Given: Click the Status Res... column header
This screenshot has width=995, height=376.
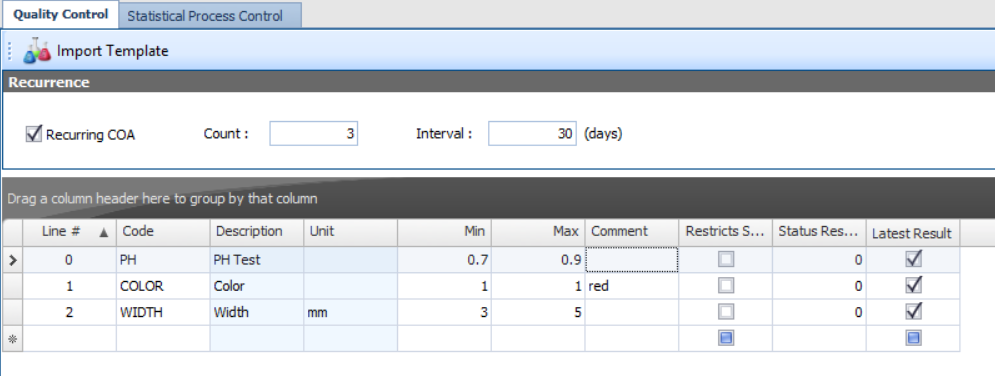Looking at the screenshot, I should pyautogui.click(x=819, y=232).
